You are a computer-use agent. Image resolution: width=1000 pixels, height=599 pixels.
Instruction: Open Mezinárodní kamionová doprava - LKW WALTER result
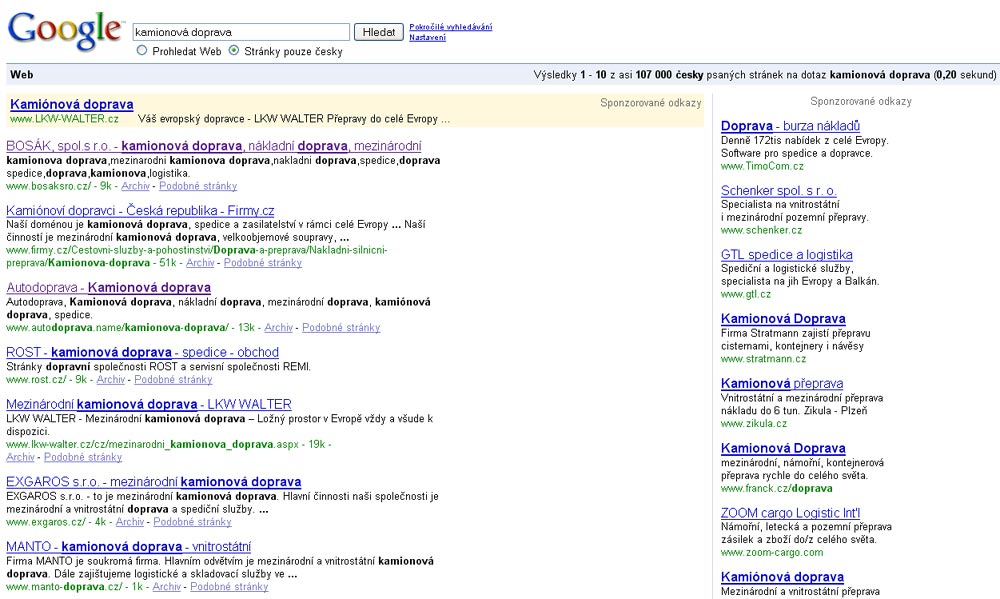pos(149,404)
